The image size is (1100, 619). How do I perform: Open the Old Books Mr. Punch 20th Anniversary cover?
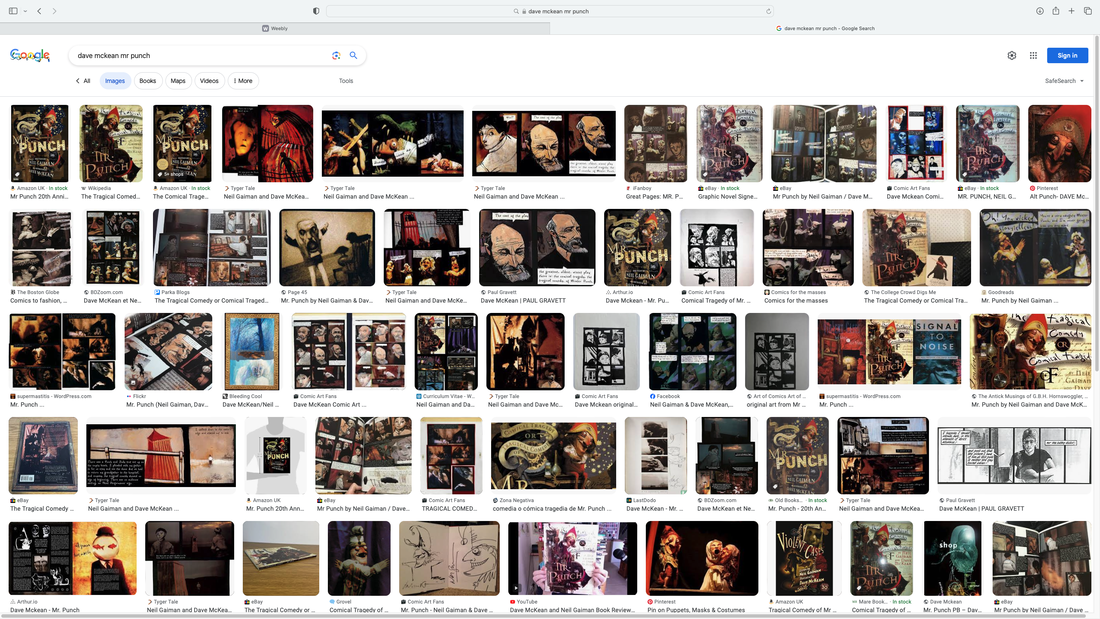coord(798,456)
